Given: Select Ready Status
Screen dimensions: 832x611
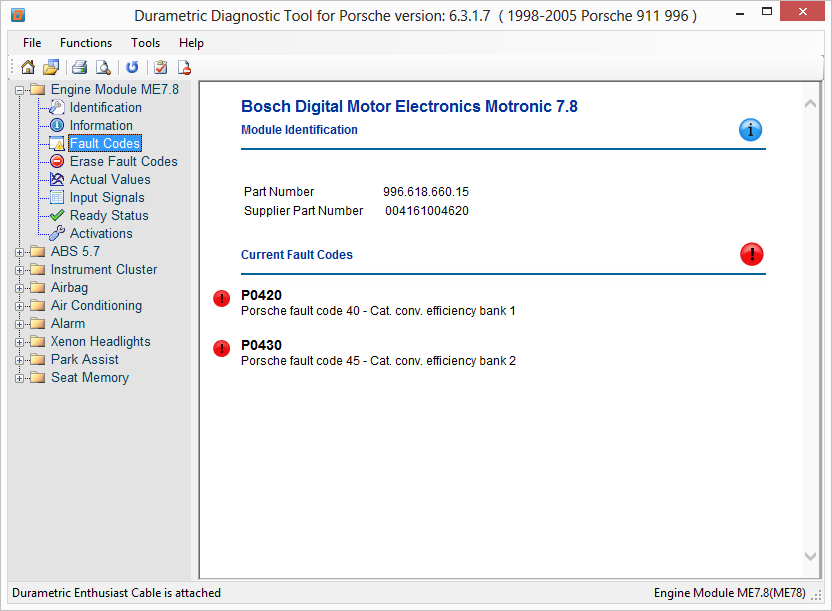Looking at the screenshot, I should tap(109, 215).
